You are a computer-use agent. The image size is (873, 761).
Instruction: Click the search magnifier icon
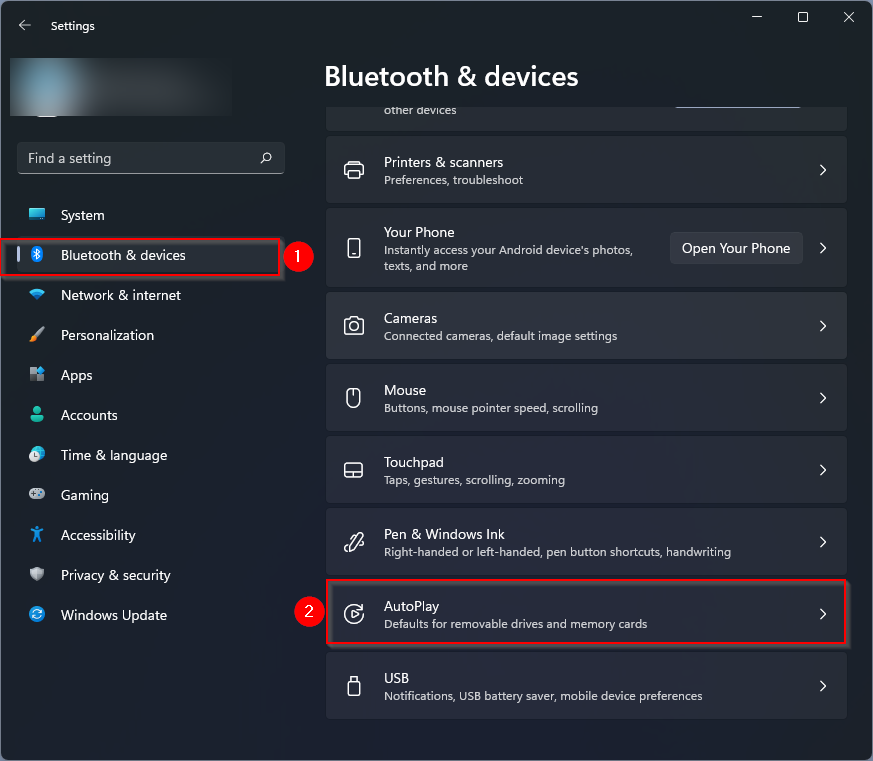pyautogui.click(x=266, y=158)
